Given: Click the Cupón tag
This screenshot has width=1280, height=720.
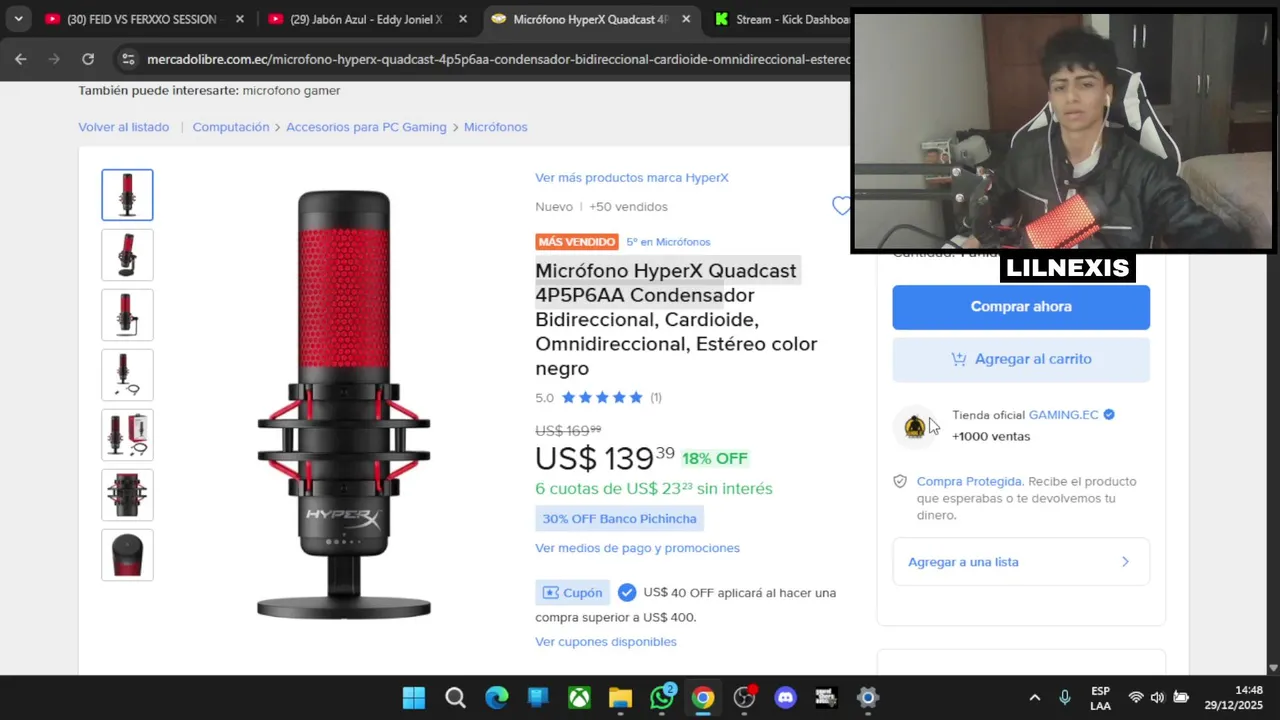Looking at the screenshot, I should click(x=572, y=593).
